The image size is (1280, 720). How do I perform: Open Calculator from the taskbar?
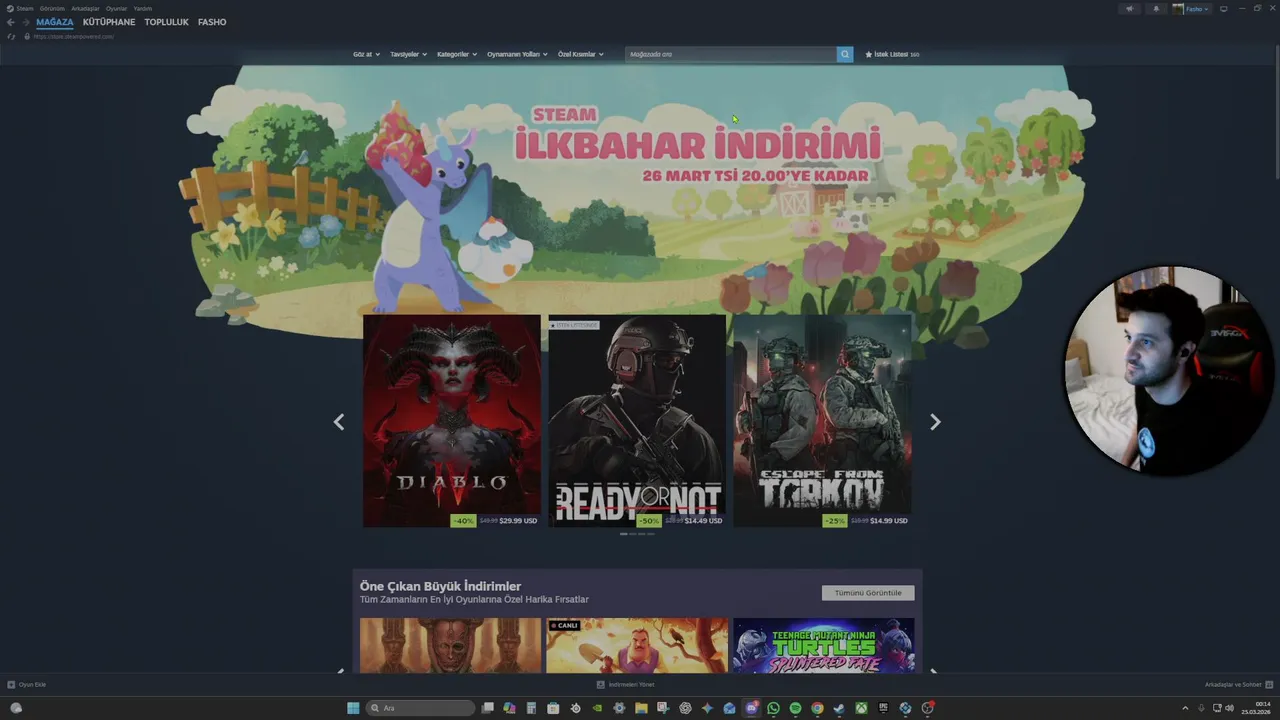point(531,708)
